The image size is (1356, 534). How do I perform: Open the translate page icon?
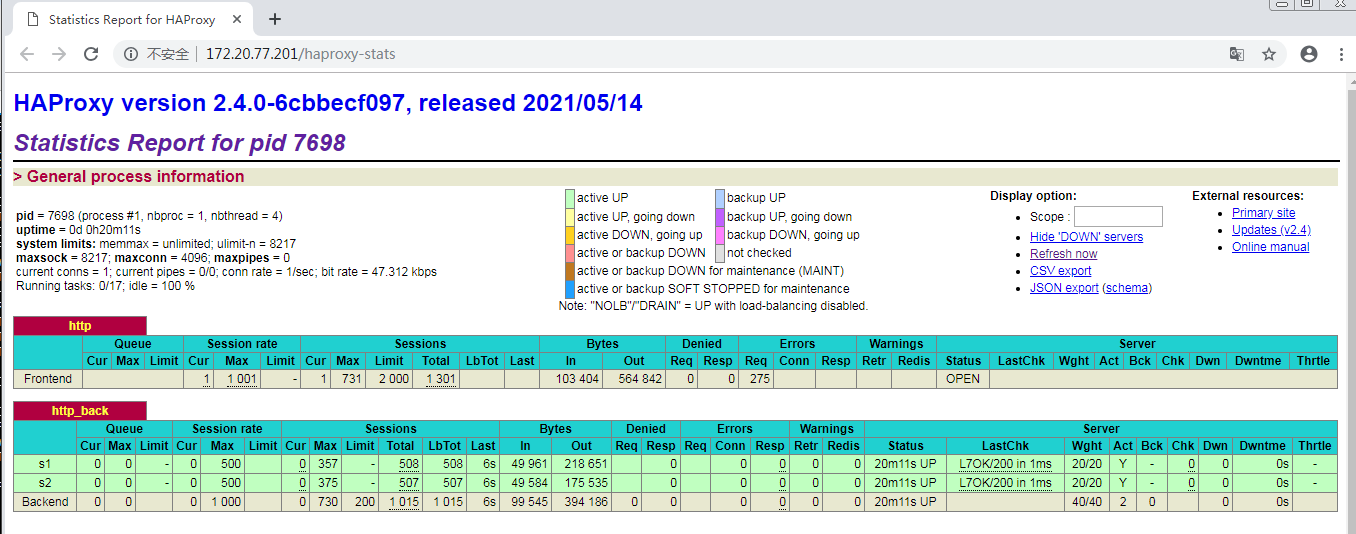coord(1237,54)
